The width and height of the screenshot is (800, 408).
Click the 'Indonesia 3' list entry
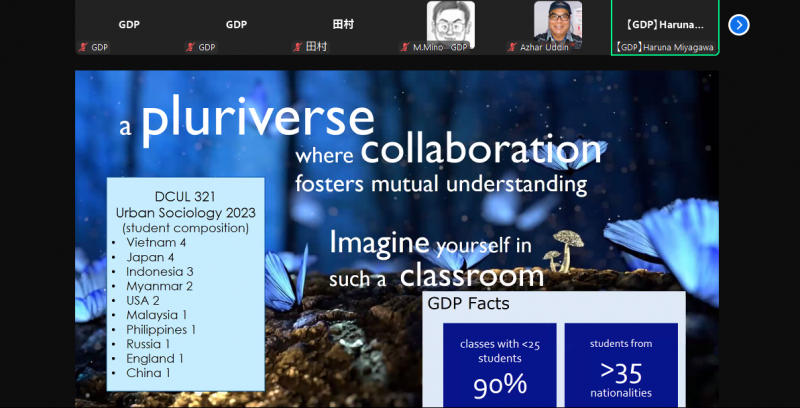160,272
